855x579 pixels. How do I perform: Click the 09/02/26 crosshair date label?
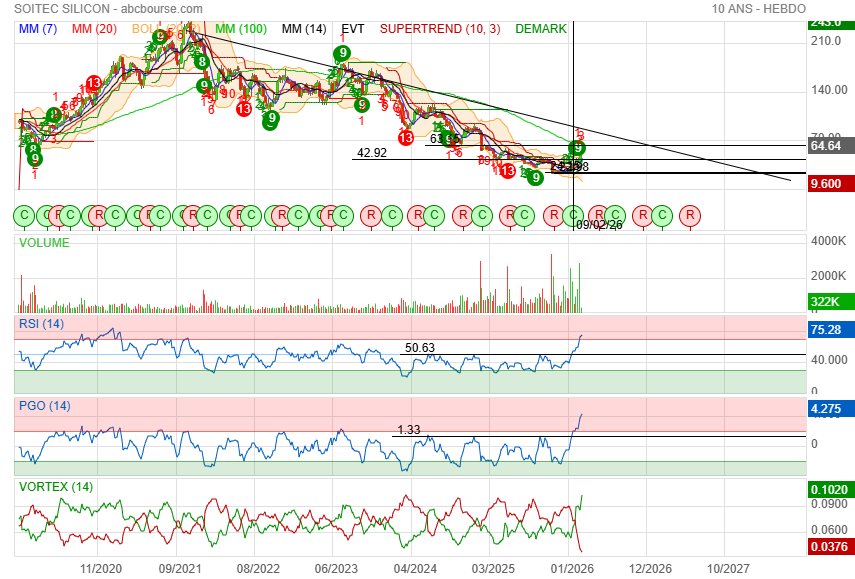[x=598, y=225]
